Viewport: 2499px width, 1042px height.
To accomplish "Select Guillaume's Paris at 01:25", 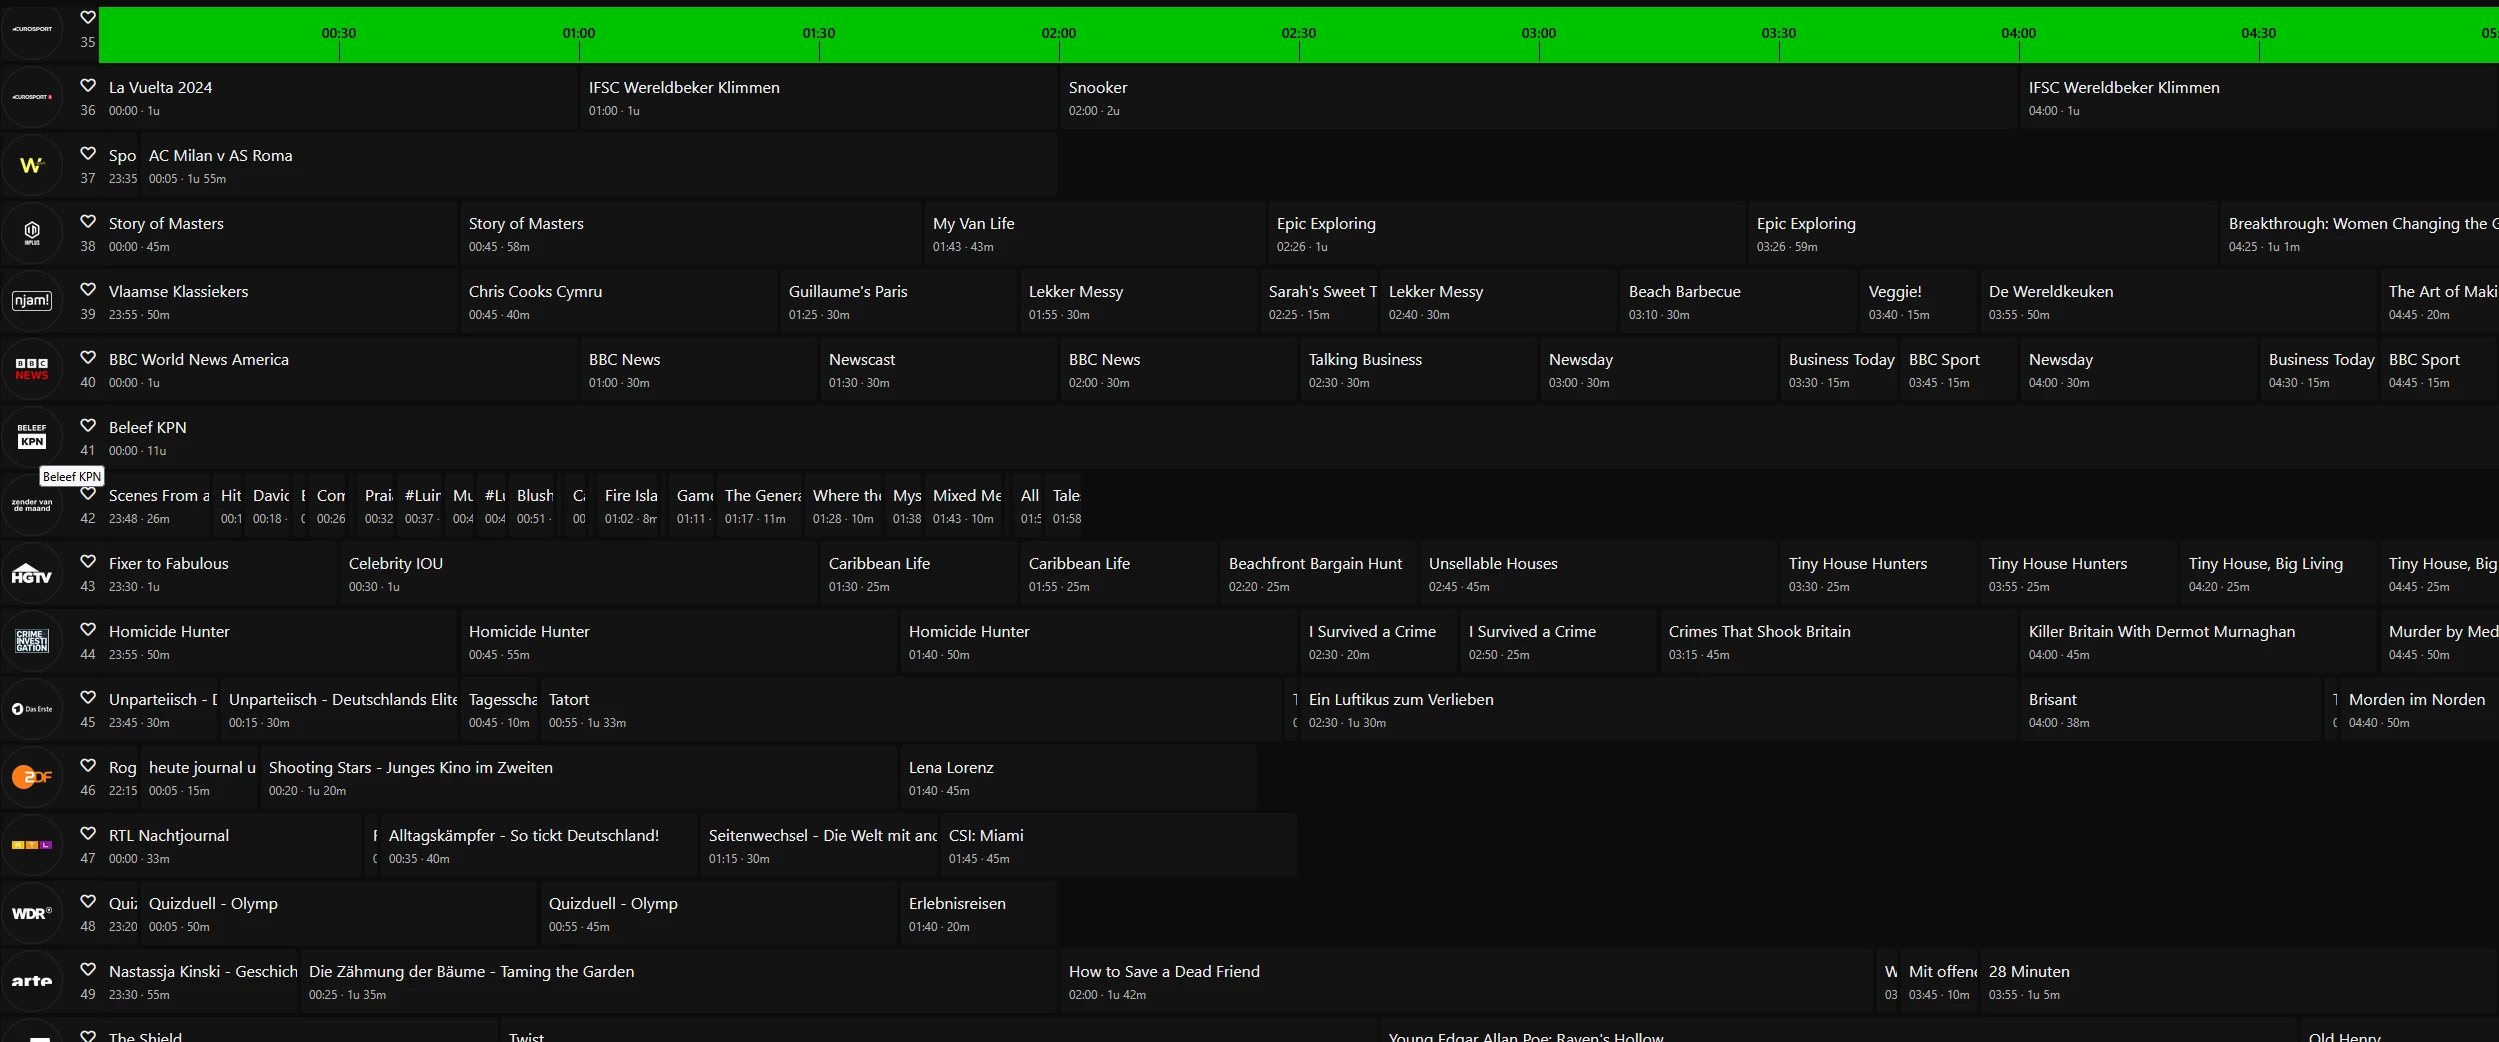I will coord(899,302).
